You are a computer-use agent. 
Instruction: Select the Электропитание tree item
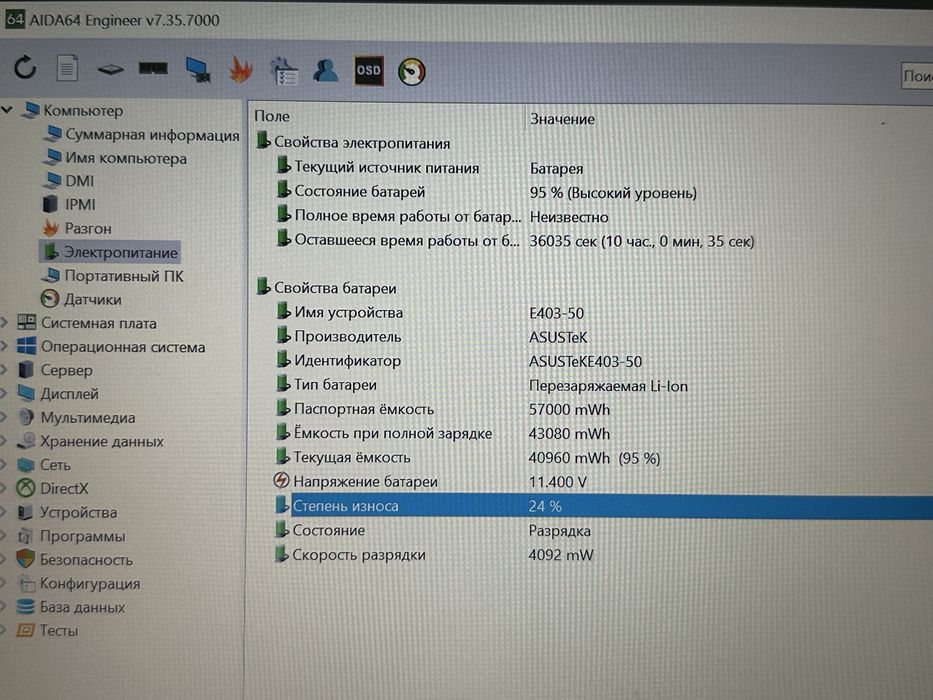tap(110, 252)
